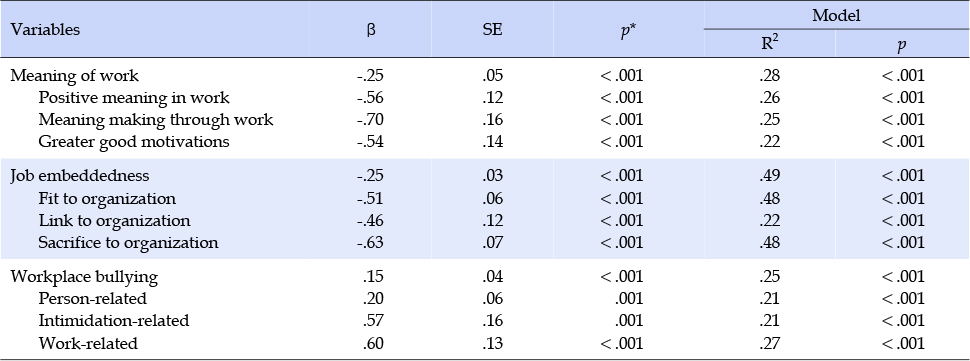Select the β column header

tap(371, 30)
